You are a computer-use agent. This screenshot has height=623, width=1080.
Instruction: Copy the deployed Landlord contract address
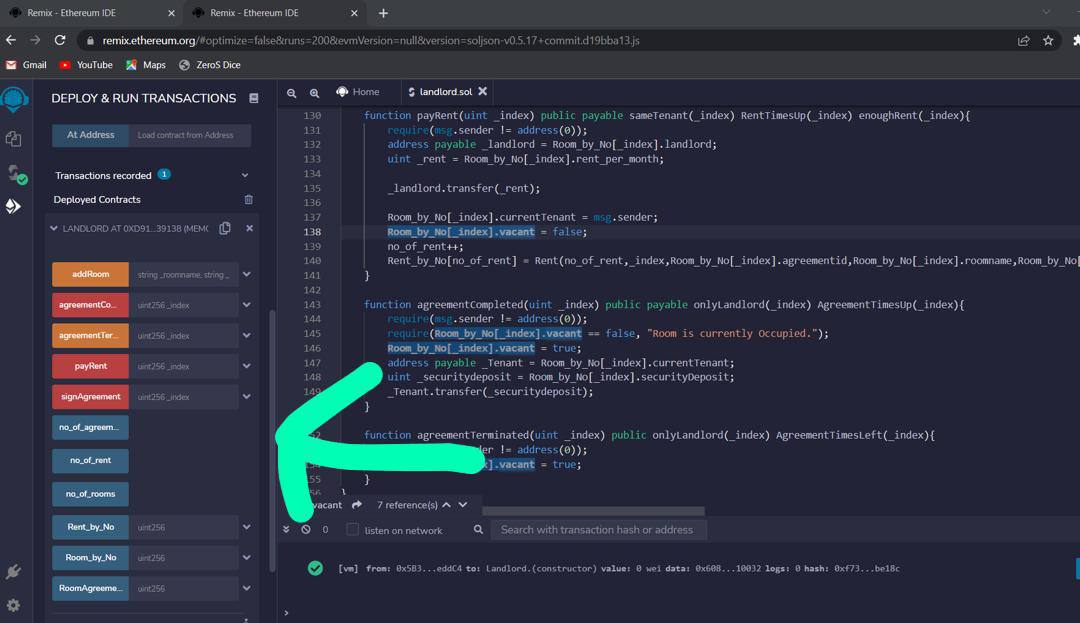225,228
